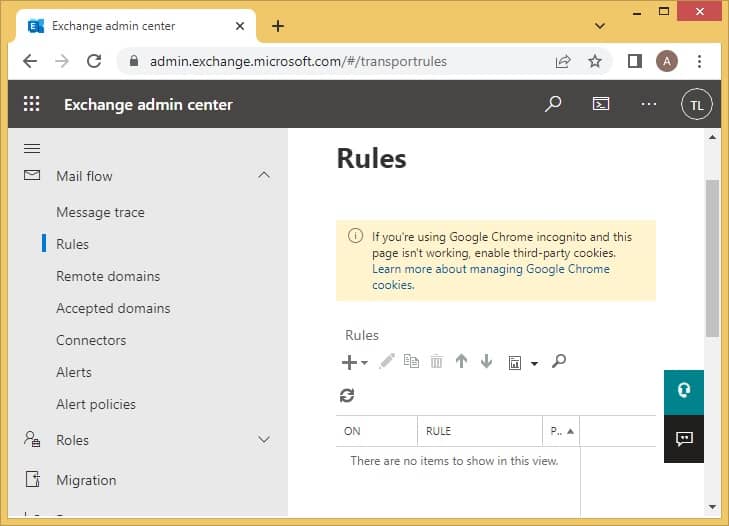
Task: Open Connectors page
Action: 91,340
